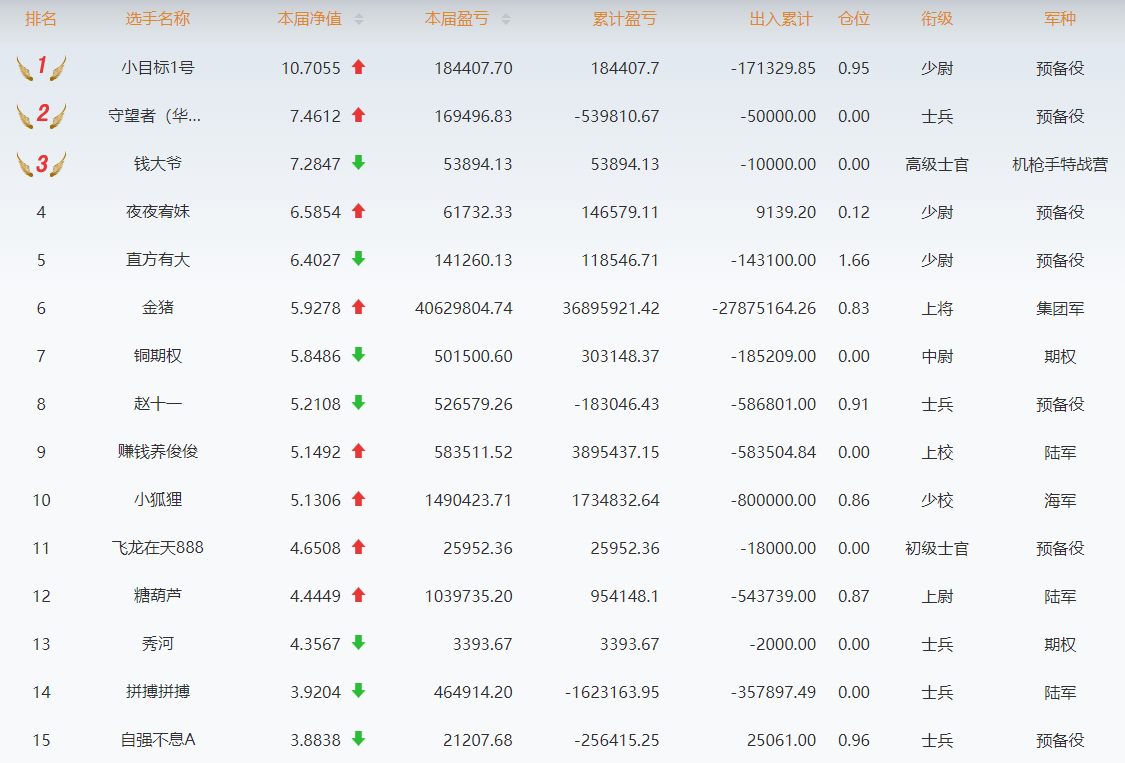This screenshot has height=763, width=1125.
Task: Open player 夜夜宥妹
Action: [158, 212]
